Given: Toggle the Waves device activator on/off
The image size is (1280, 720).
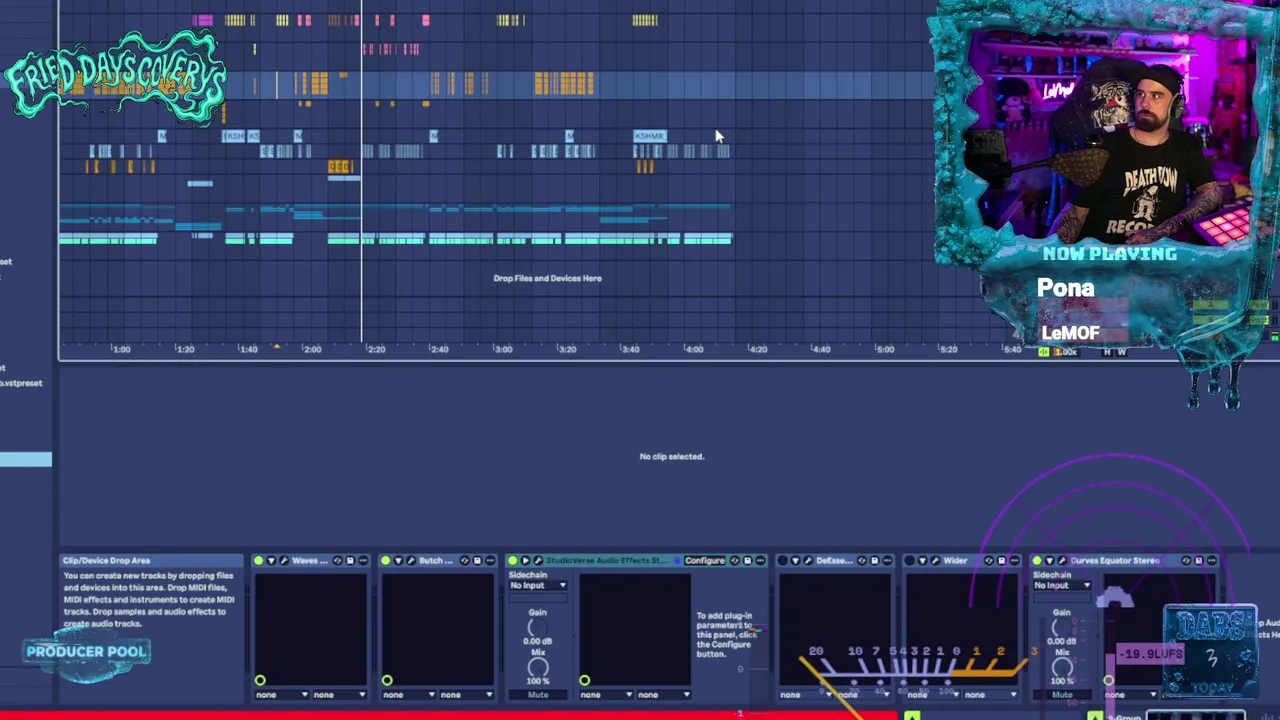Looking at the screenshot, I should coord(258,560).
